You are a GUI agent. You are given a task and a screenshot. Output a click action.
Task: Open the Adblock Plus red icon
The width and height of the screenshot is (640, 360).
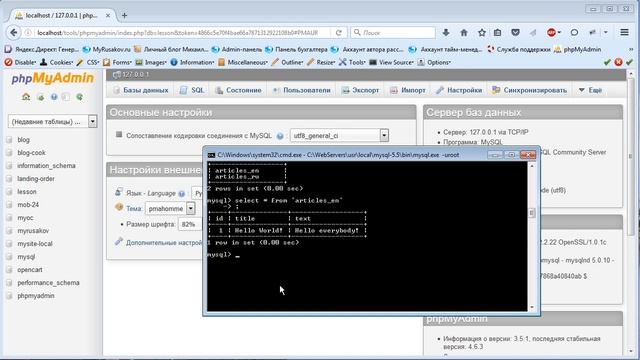click(551, 33)
